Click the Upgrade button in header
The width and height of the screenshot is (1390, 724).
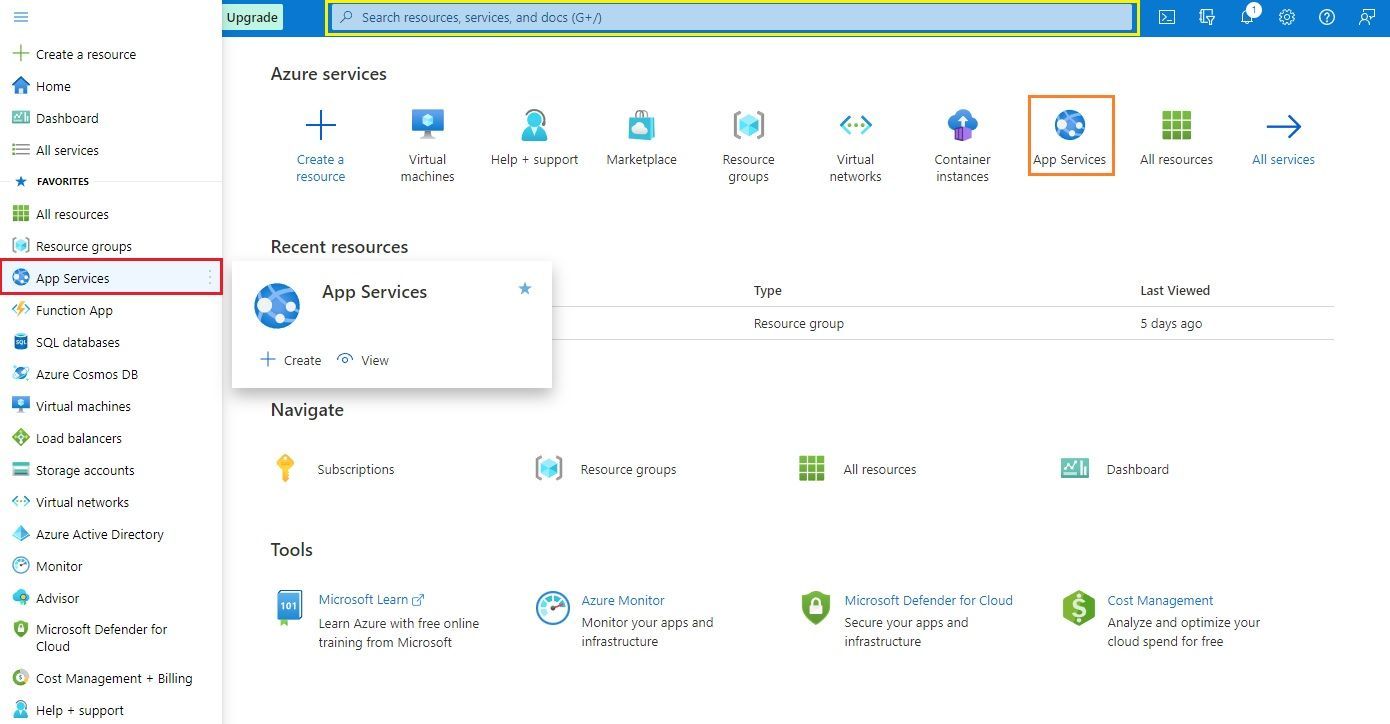point(252,17)
